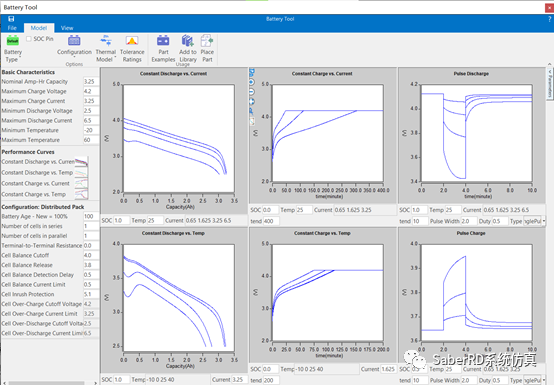Expand the Configuration dropdown arrow
The image size is (554, 385).
tap(74, 57)
